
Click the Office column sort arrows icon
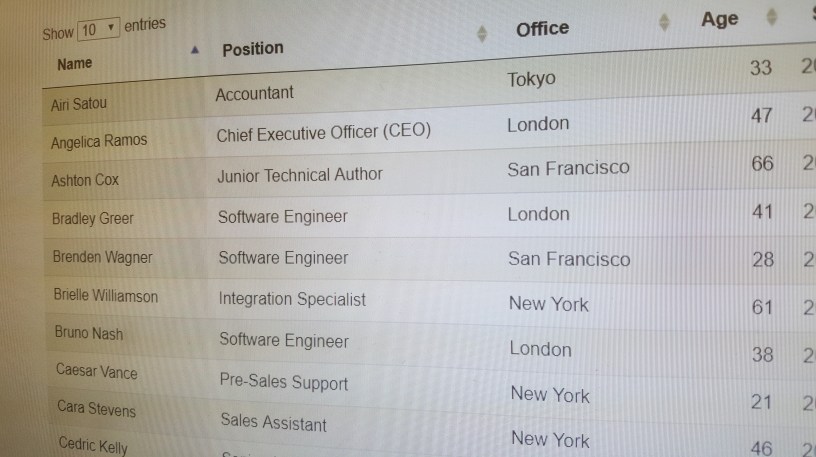pyautogui.click(x=665, y=22)
